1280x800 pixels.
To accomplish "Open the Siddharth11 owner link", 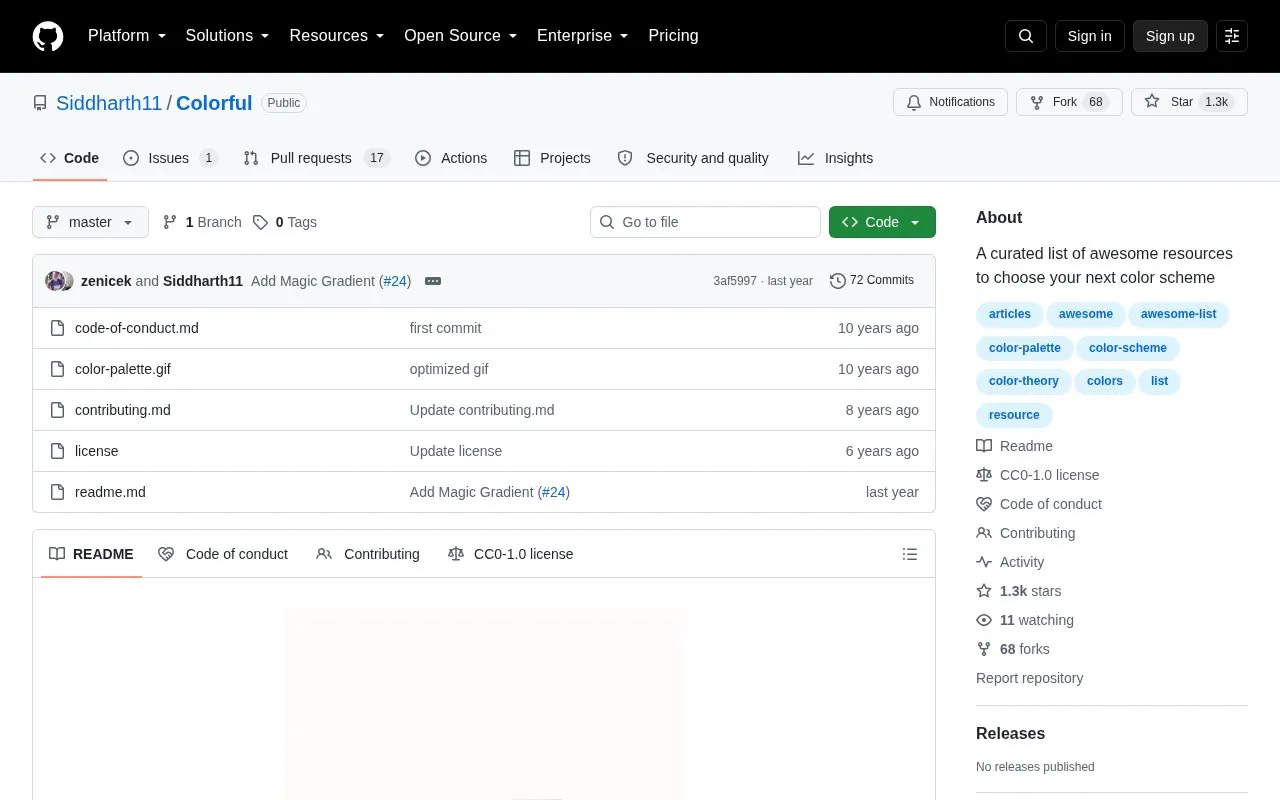I will (109, 103).
